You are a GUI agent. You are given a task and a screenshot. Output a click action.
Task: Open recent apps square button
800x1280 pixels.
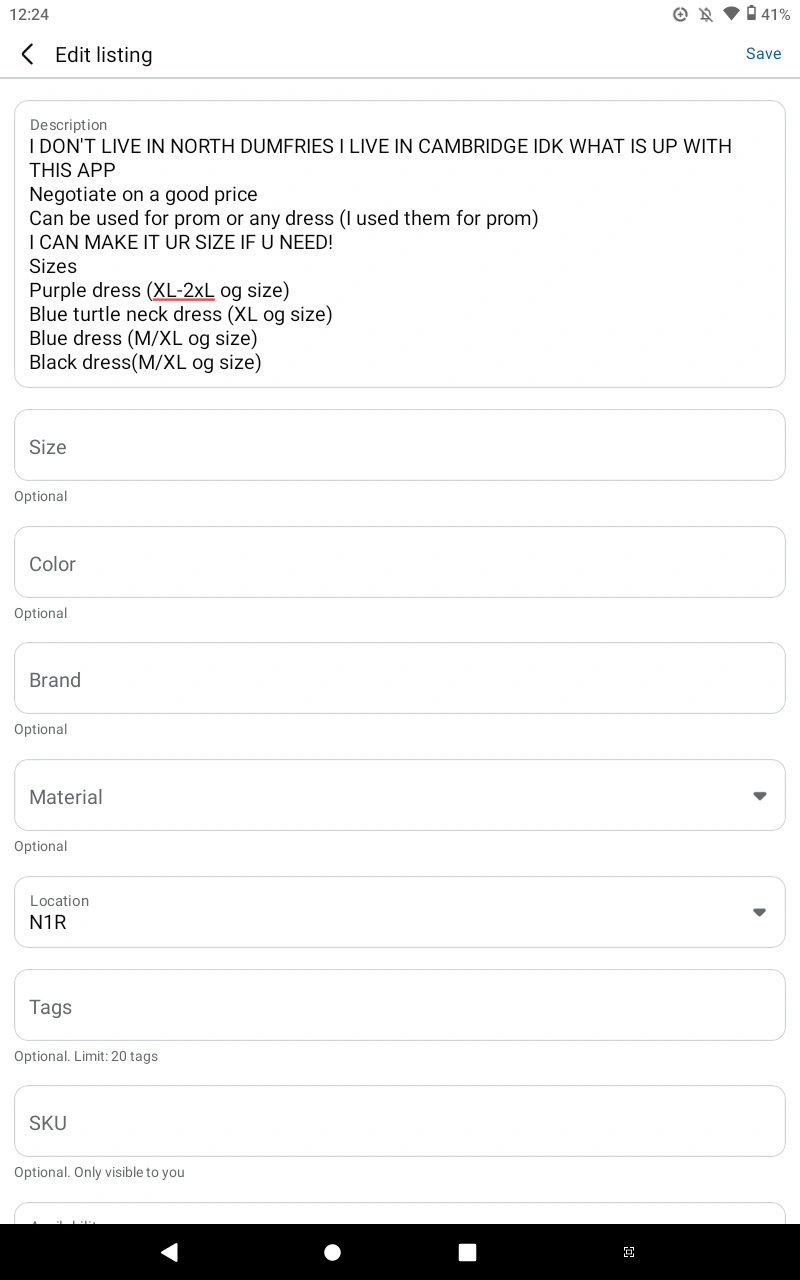click(467, 1252)
